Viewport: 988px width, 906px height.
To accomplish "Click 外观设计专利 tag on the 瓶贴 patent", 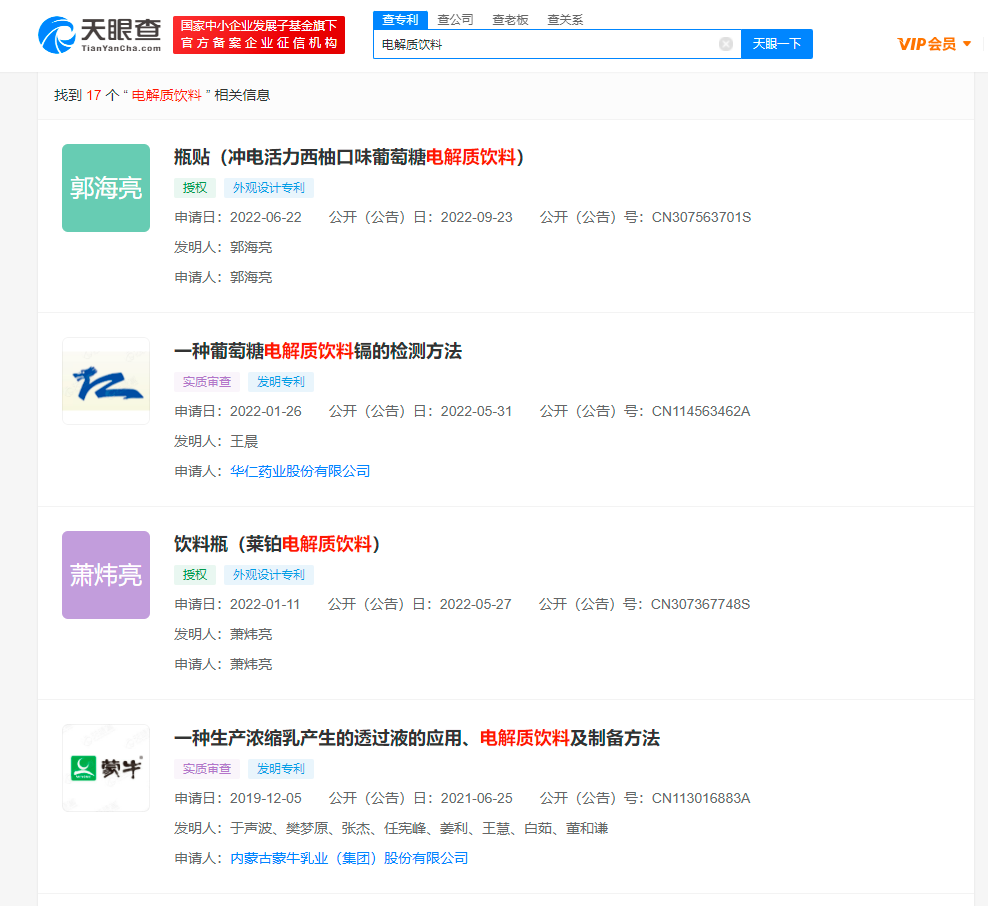I will pyautogui.click(x=268, y=188).
